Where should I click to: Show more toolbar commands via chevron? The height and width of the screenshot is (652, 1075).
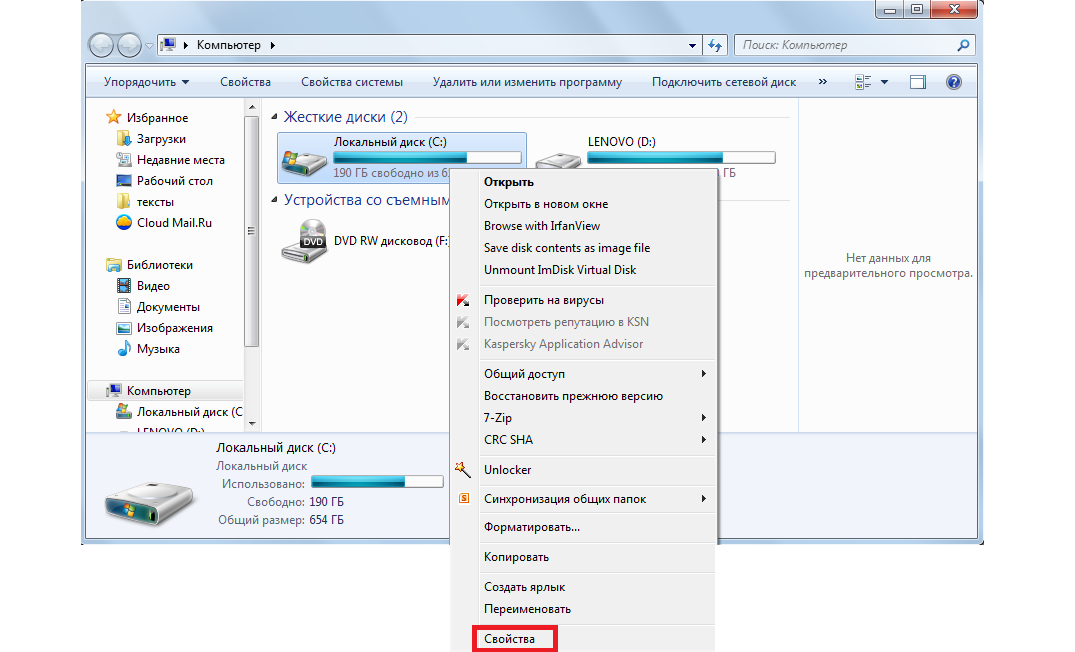(823, 82)
